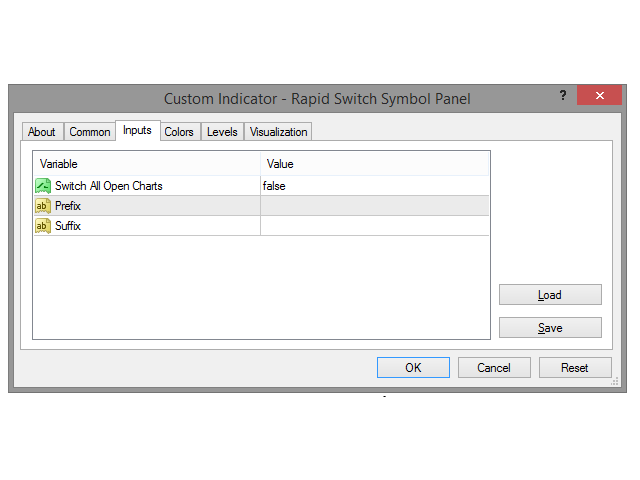This screenshot has width=640, height=480.
Task: Open the Levels tab
Action: click(222, 132)
